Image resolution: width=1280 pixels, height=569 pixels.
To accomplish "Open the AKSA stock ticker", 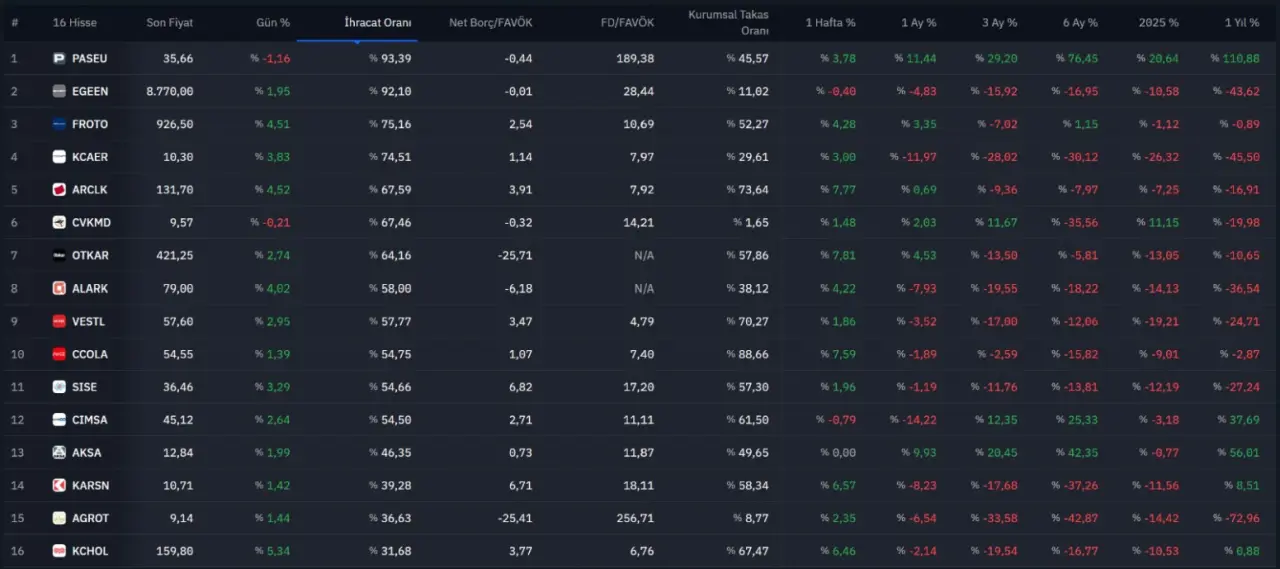I will [87, 453].
